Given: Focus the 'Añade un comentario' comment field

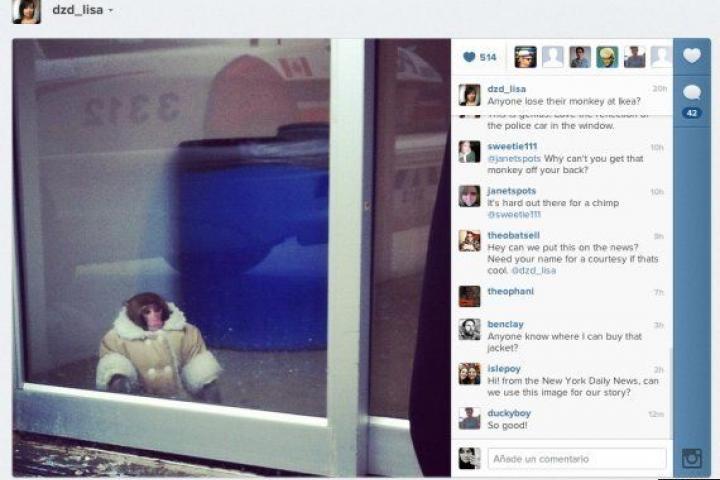Looking at the screenshot, I should [x=577, y=458].
